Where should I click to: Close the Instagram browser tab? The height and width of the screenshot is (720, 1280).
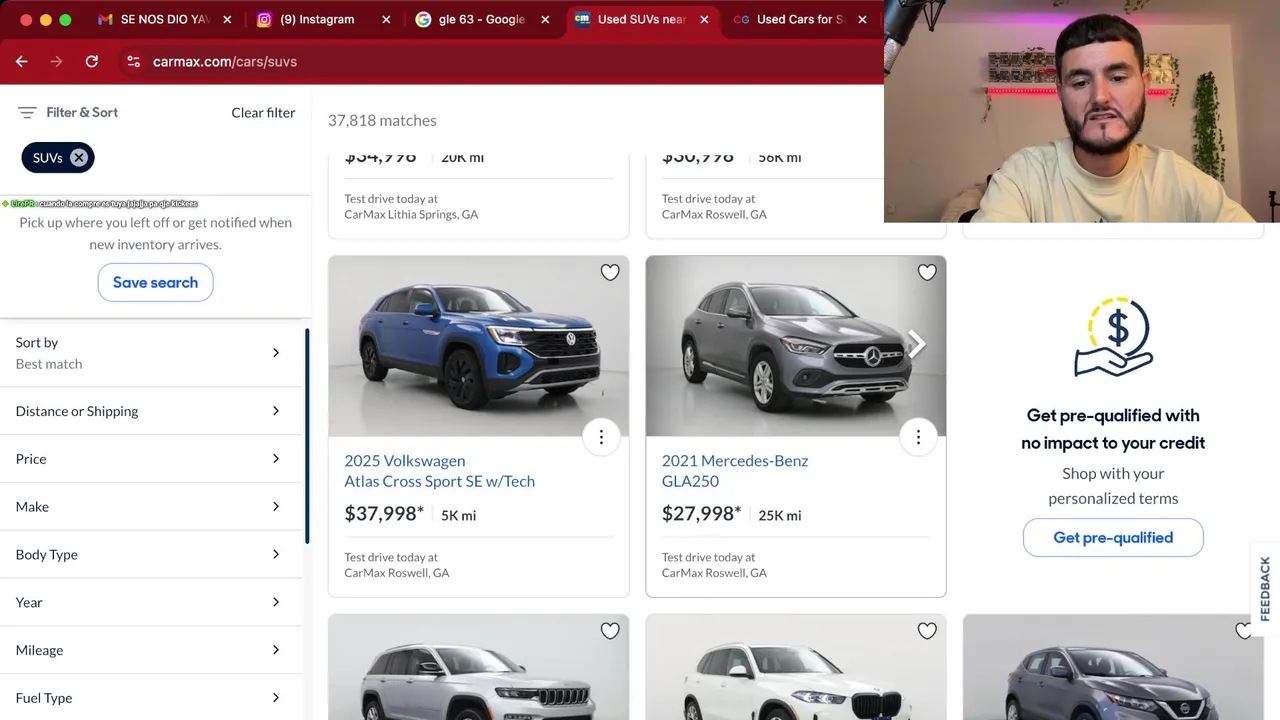coord(386,19)
